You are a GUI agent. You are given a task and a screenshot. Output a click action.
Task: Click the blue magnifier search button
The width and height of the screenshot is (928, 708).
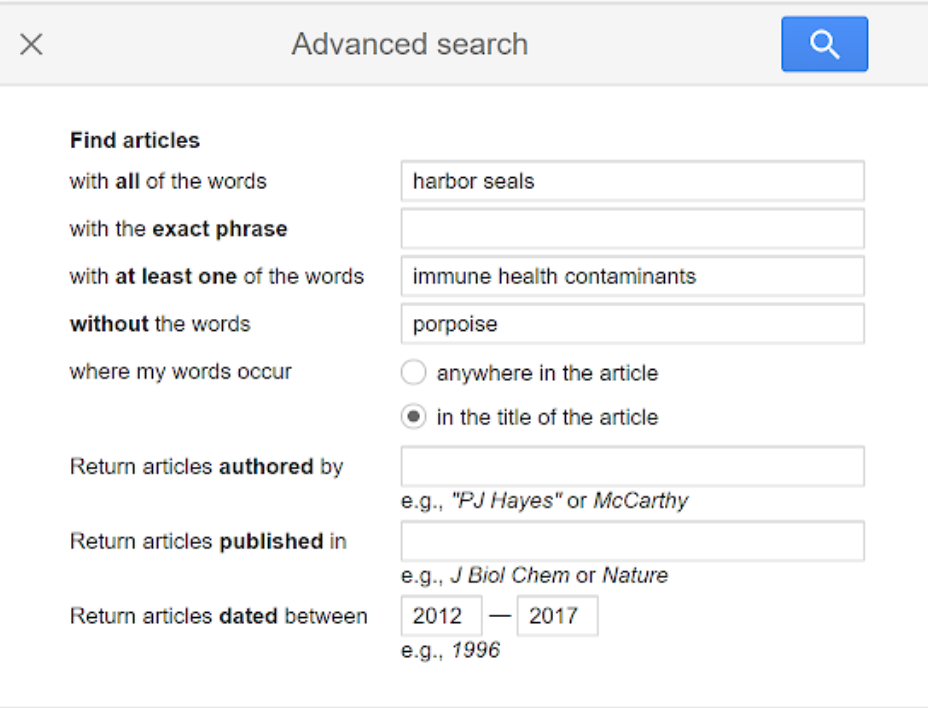click(824, 44)
